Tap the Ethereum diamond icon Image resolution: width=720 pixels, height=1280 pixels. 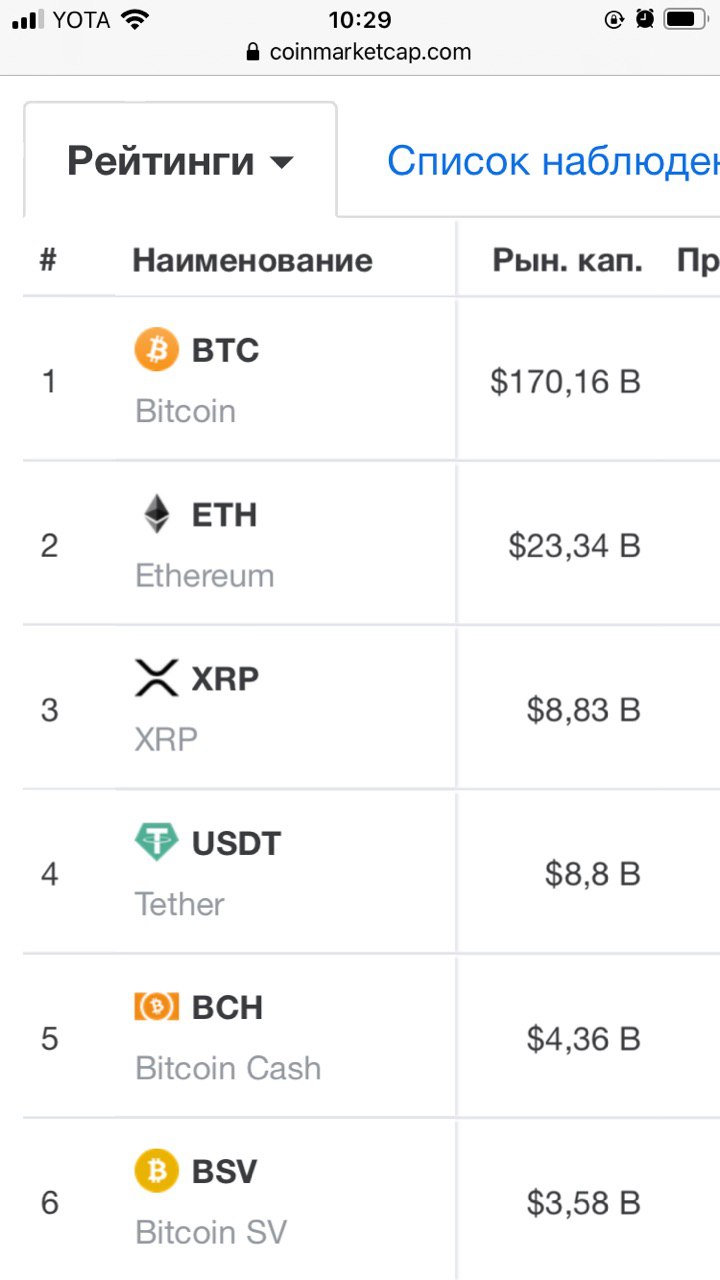click(156, 514)
